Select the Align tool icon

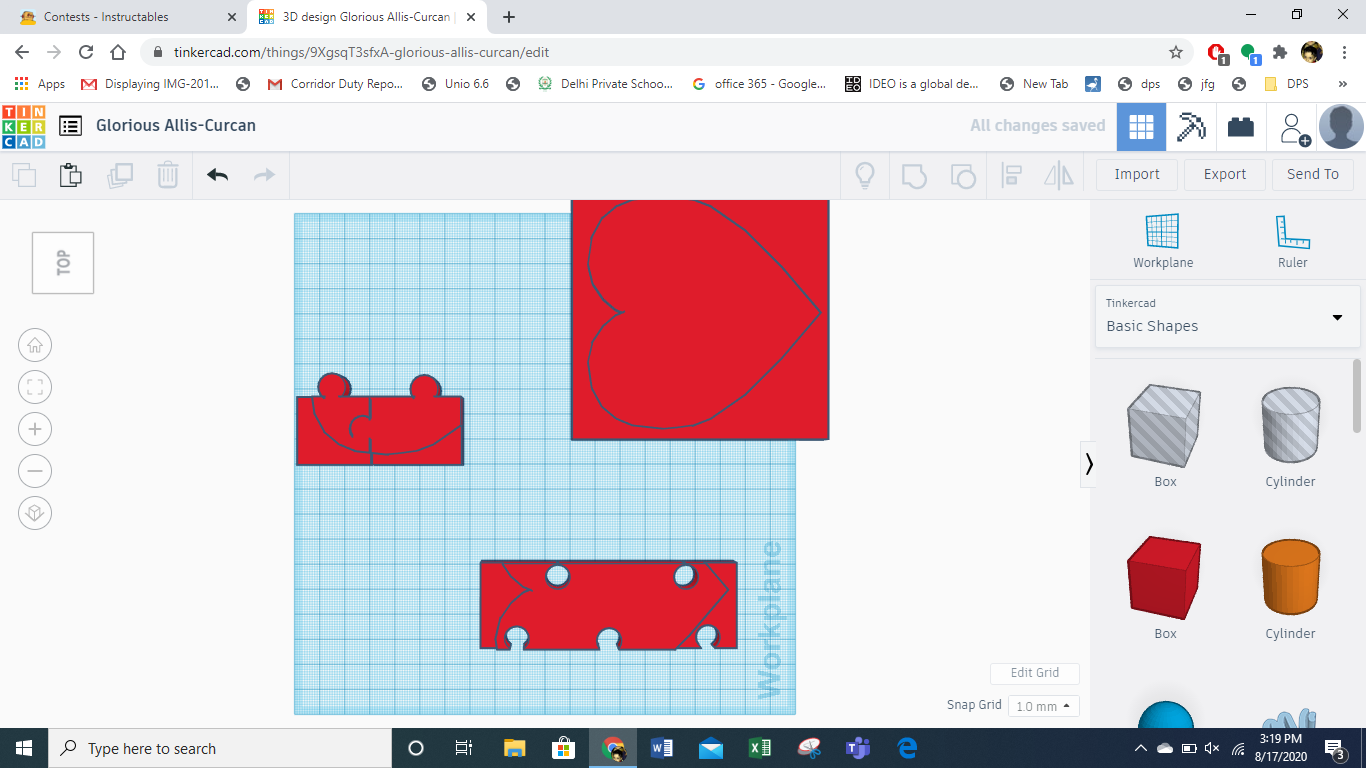[x=1011, y=175]
